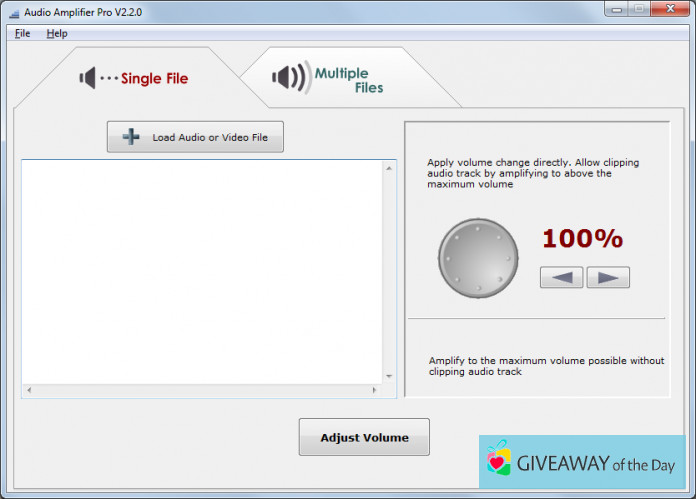Click the 100% volume percentage display
This screenshot has height=499, width=696.
[x=582, y=239]
